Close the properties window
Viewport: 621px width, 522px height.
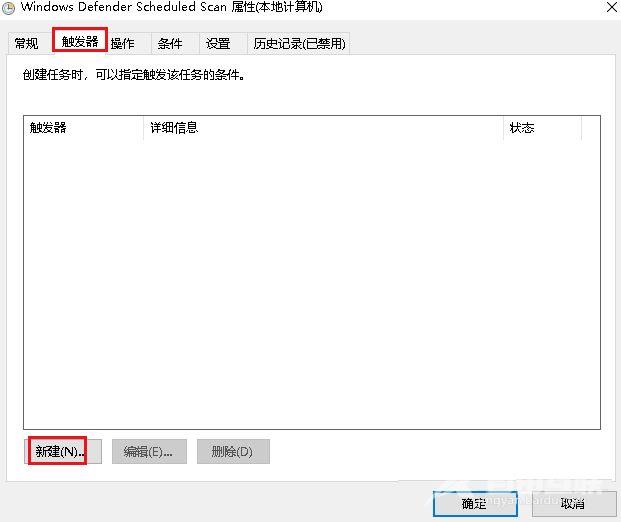pyautogui.click(x=611, y=7)
